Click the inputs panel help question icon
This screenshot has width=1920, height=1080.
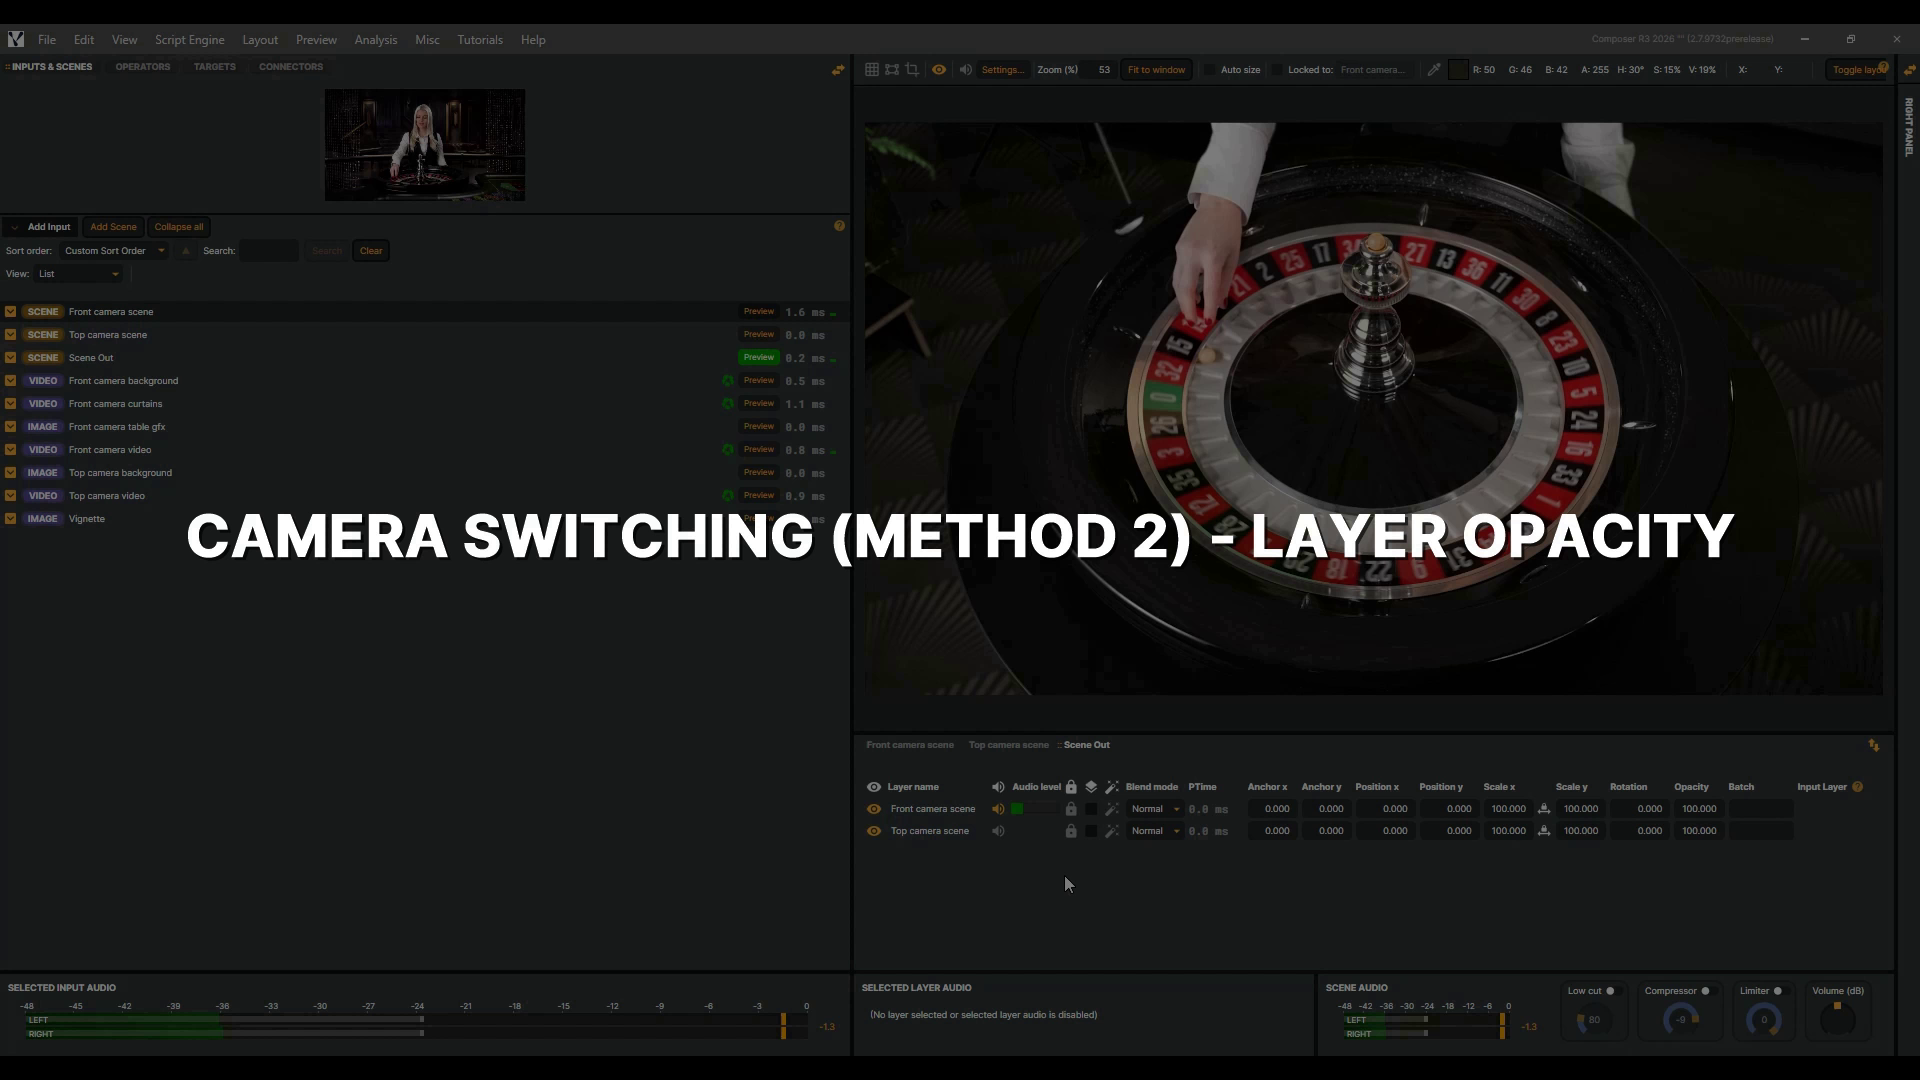point(840,226)
